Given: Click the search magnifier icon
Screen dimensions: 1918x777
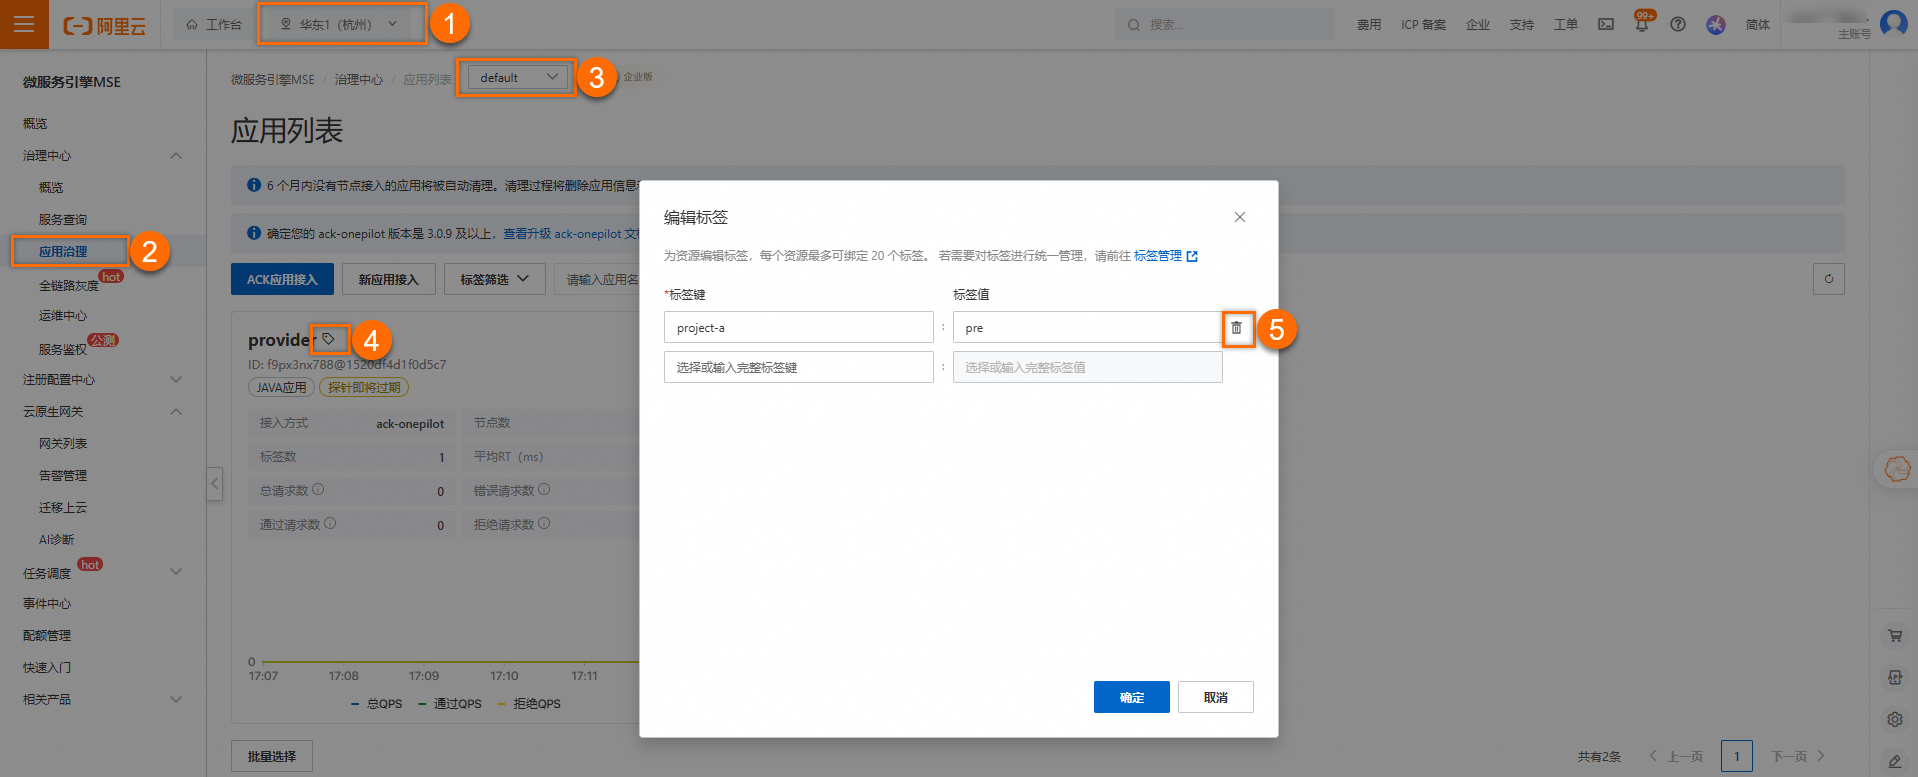Looking at the screenshot, I should click(1133, 25).
